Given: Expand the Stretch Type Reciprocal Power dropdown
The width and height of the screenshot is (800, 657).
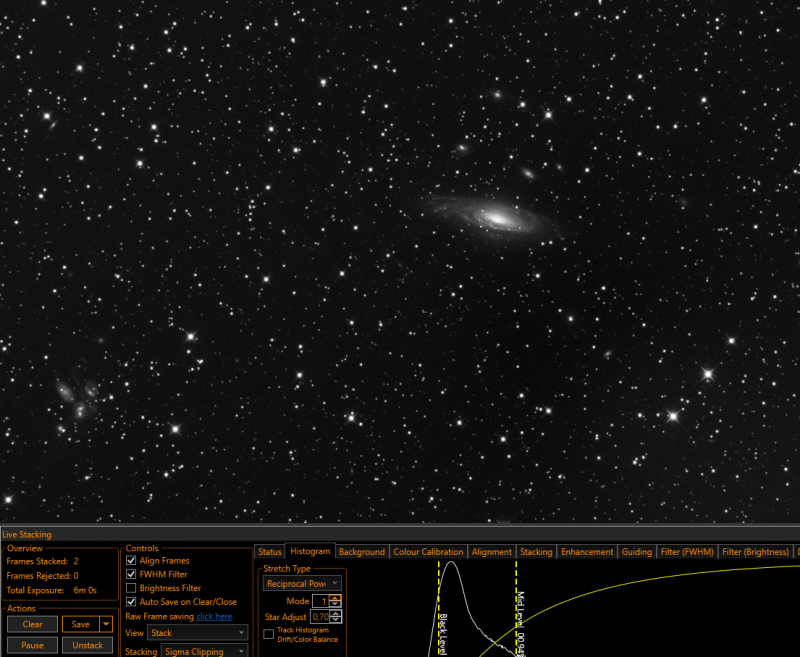Looking at the screenshot, I should coord(302,584).
